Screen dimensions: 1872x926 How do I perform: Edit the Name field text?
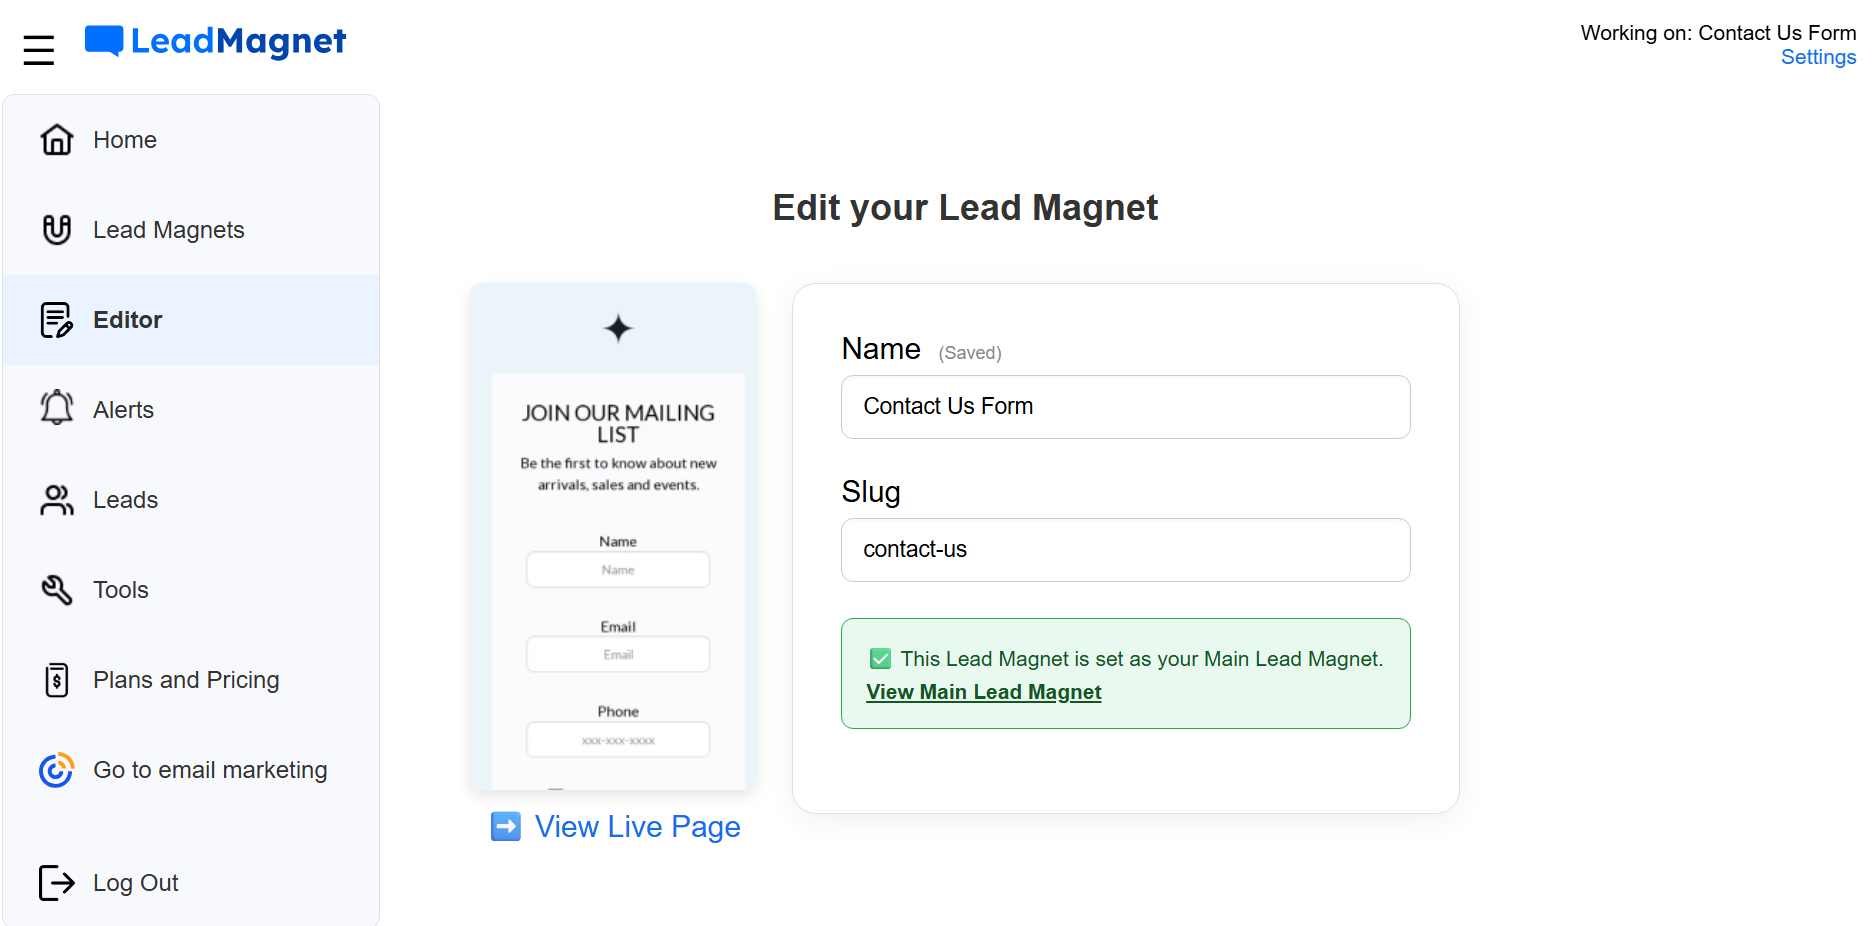coord(1125,407)
